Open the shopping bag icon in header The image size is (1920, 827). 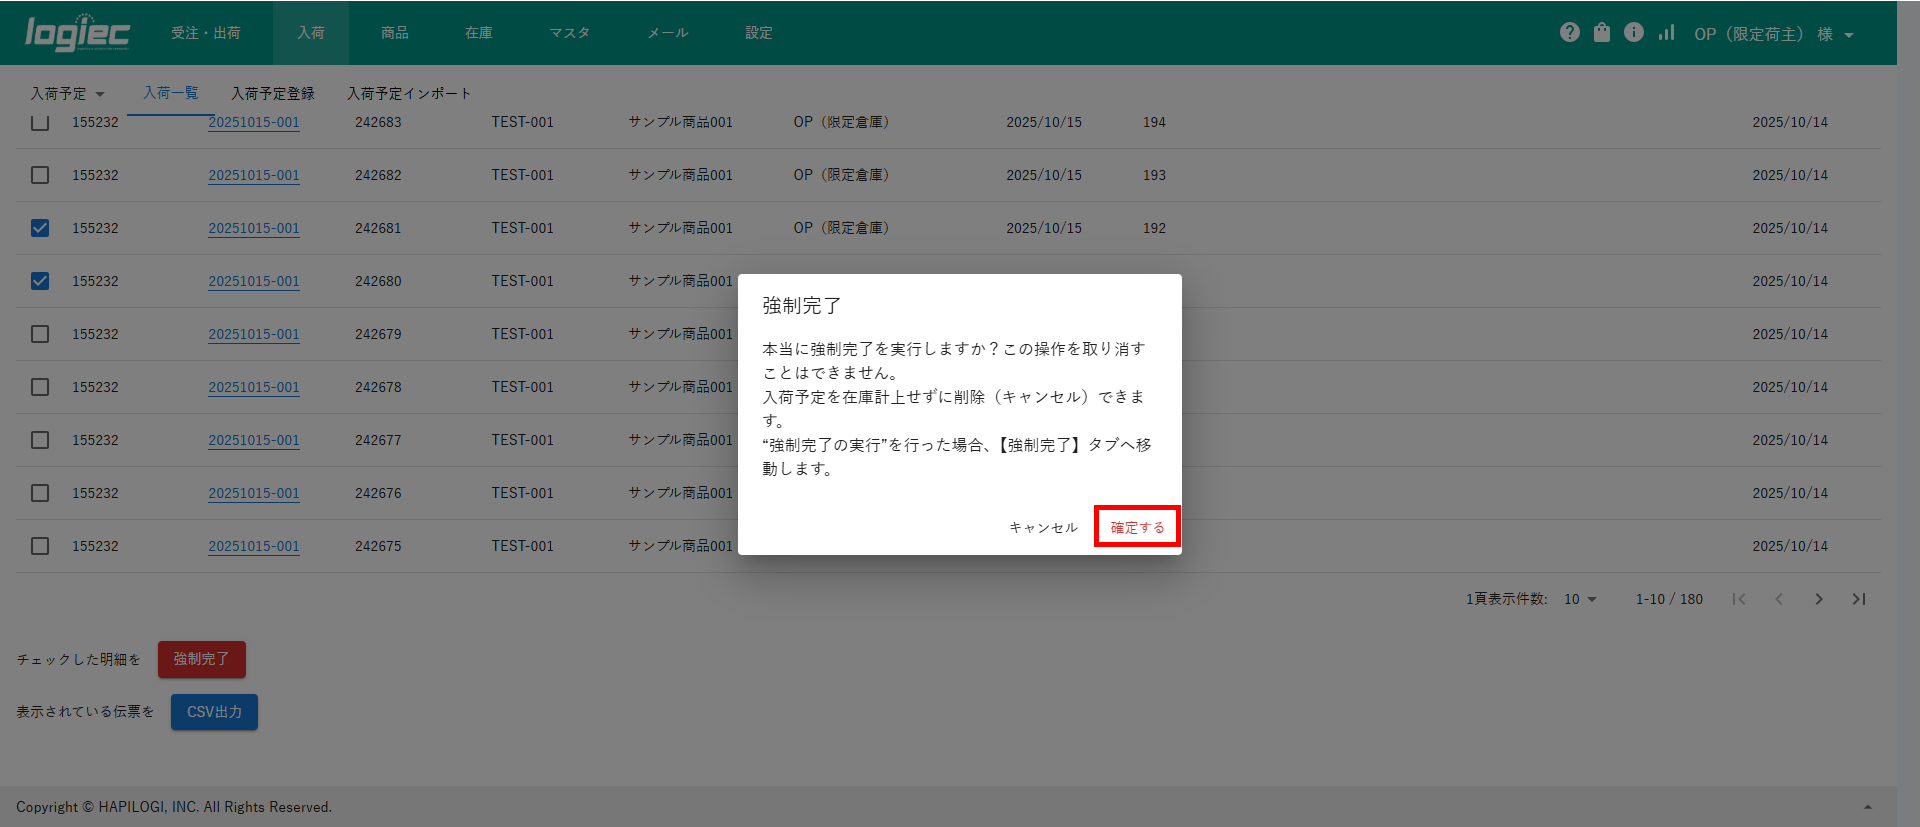click(1602, 33)
